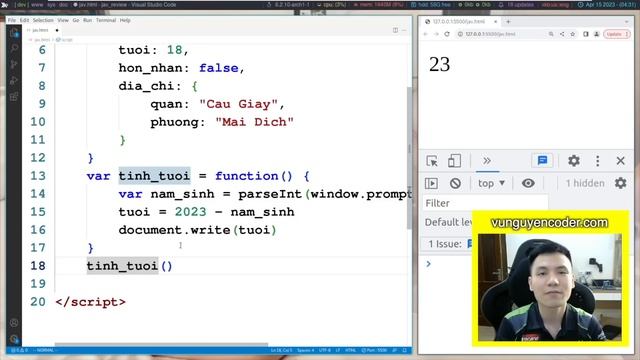Click editor horizontal scrollbar
The image size is (640, 360).
161,345
